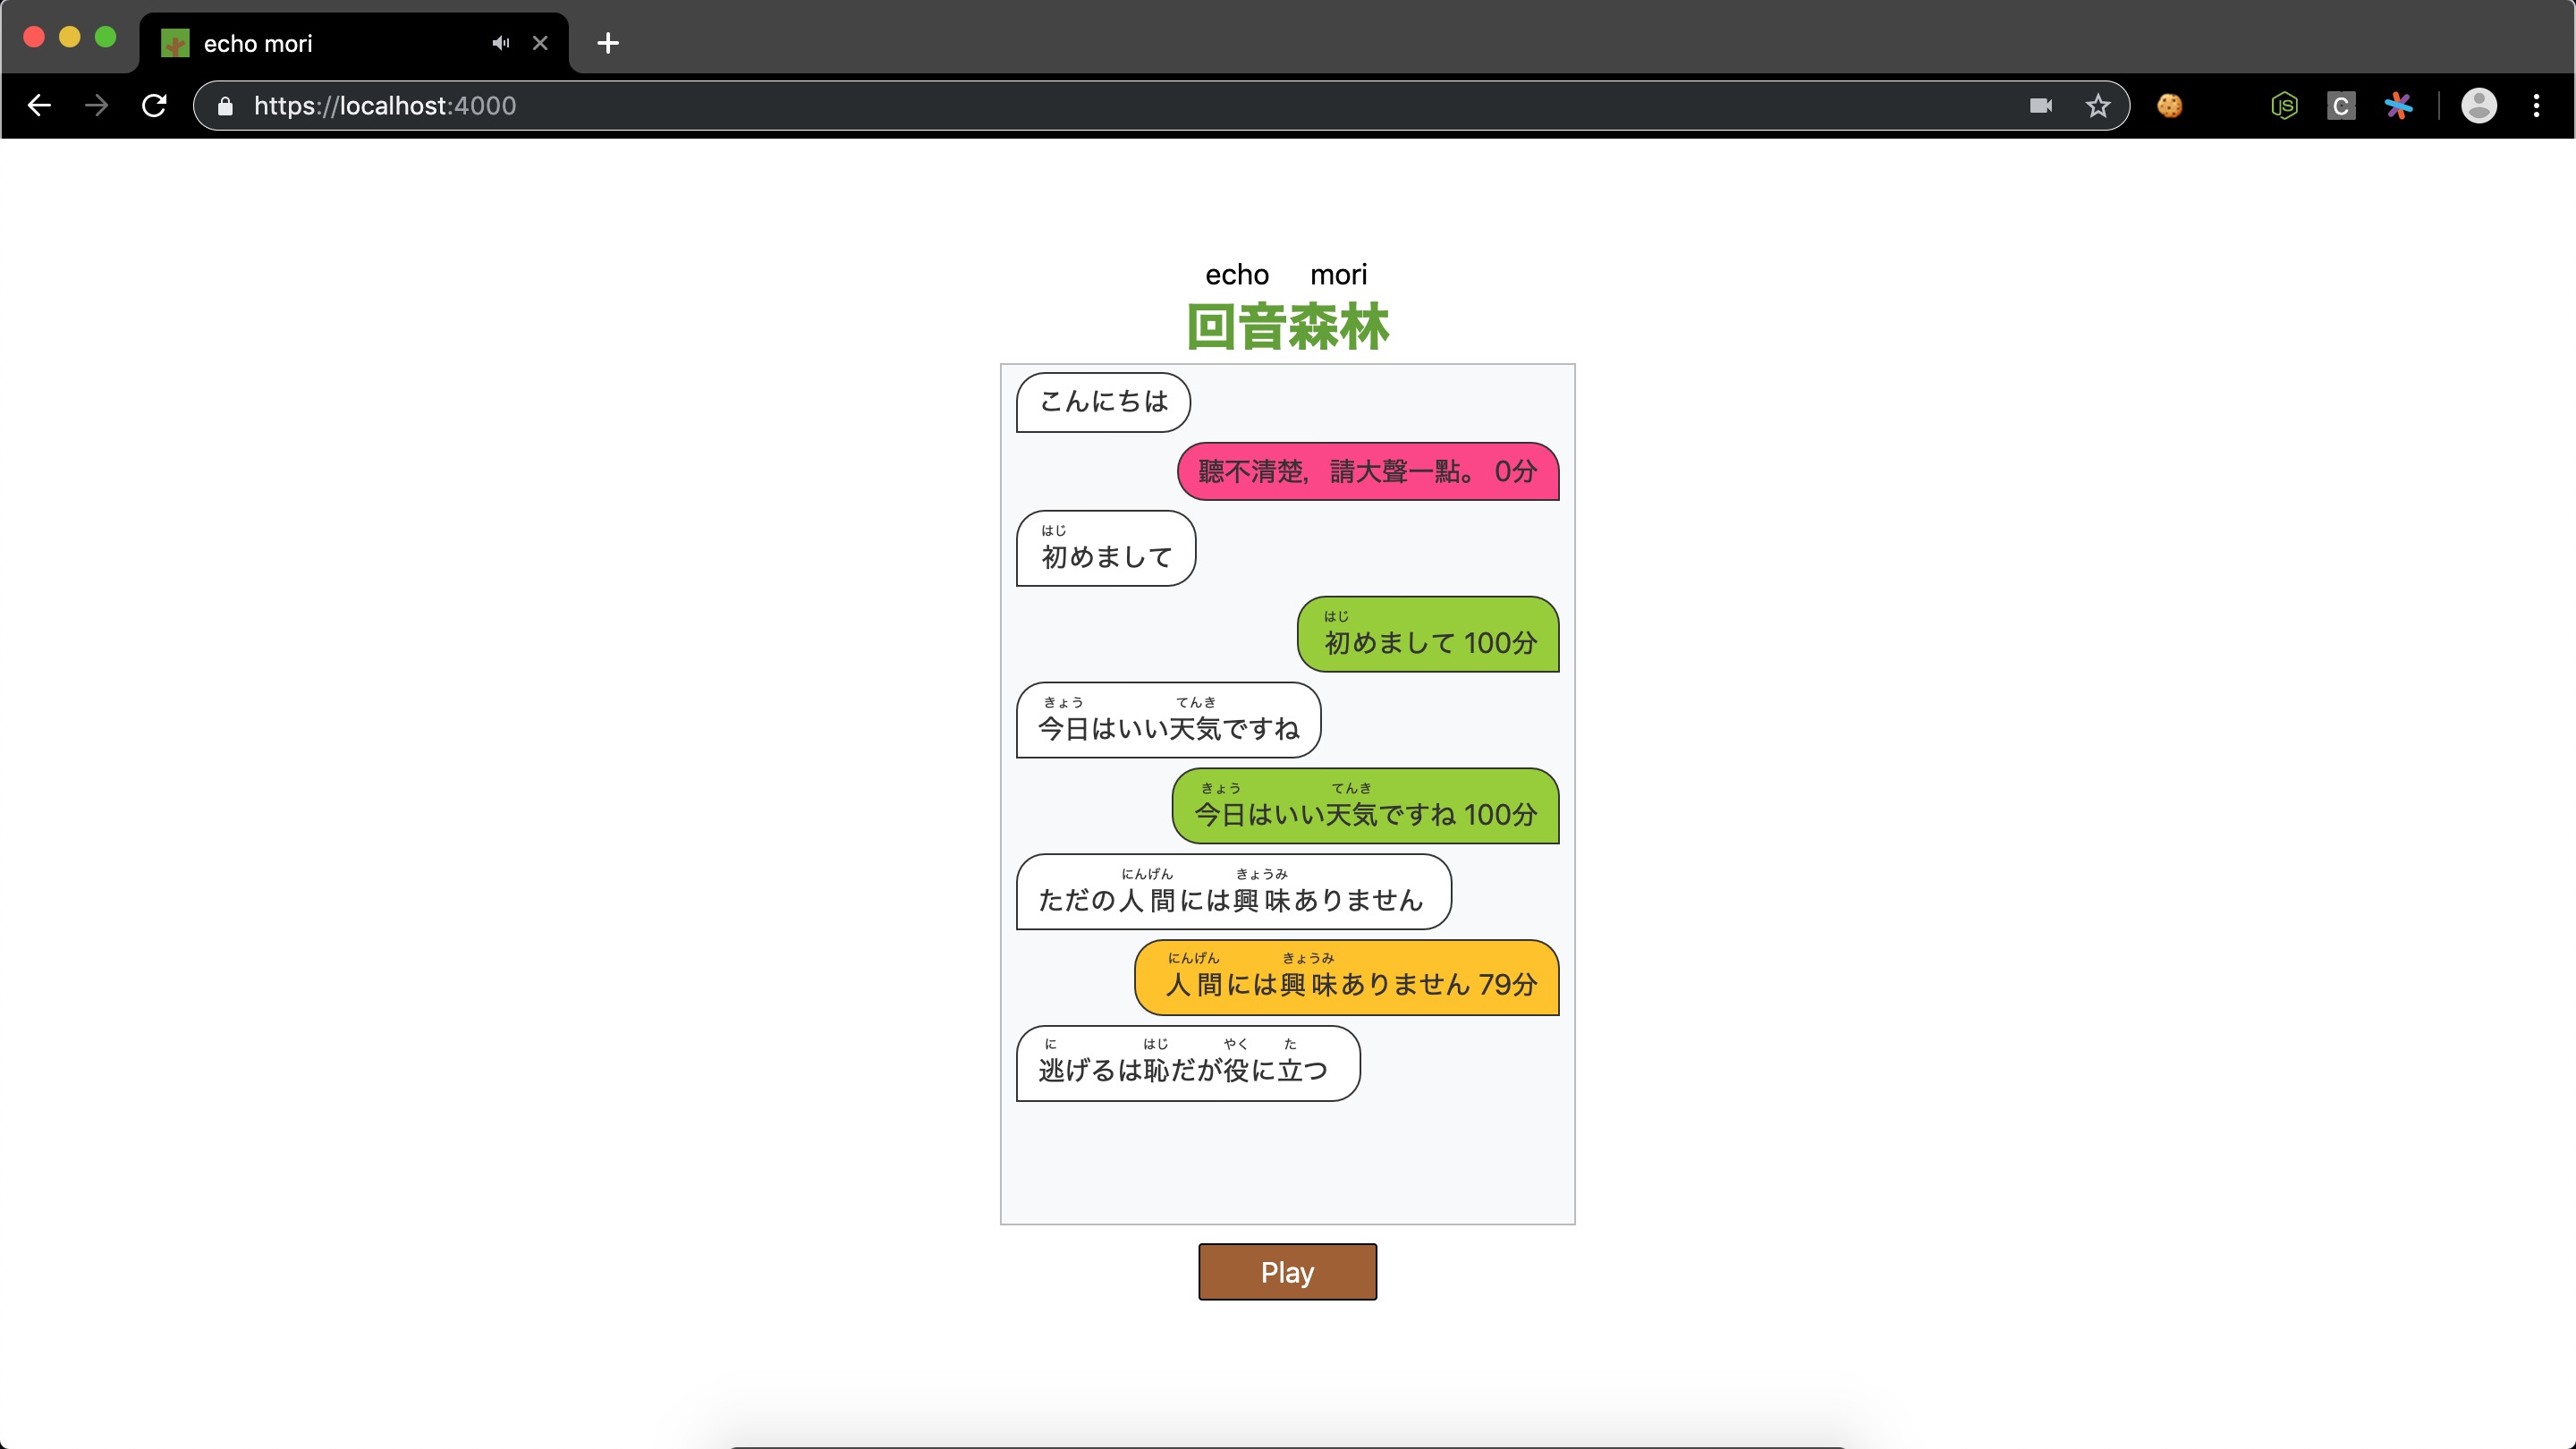Mute the tab via speaker icon
Image resolution: width=2576 pixels, height=1449 pixels.
(x=501, y=43)
